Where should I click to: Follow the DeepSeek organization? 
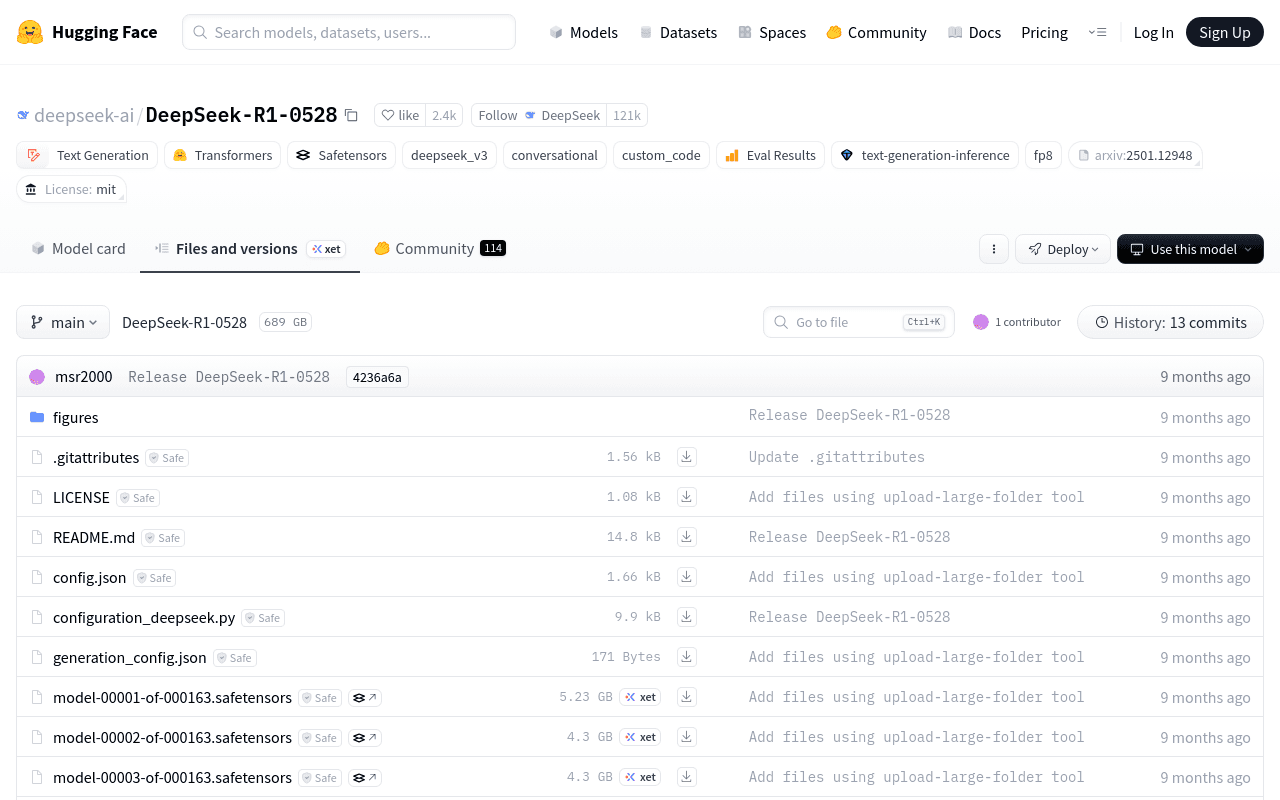(539, 115)
